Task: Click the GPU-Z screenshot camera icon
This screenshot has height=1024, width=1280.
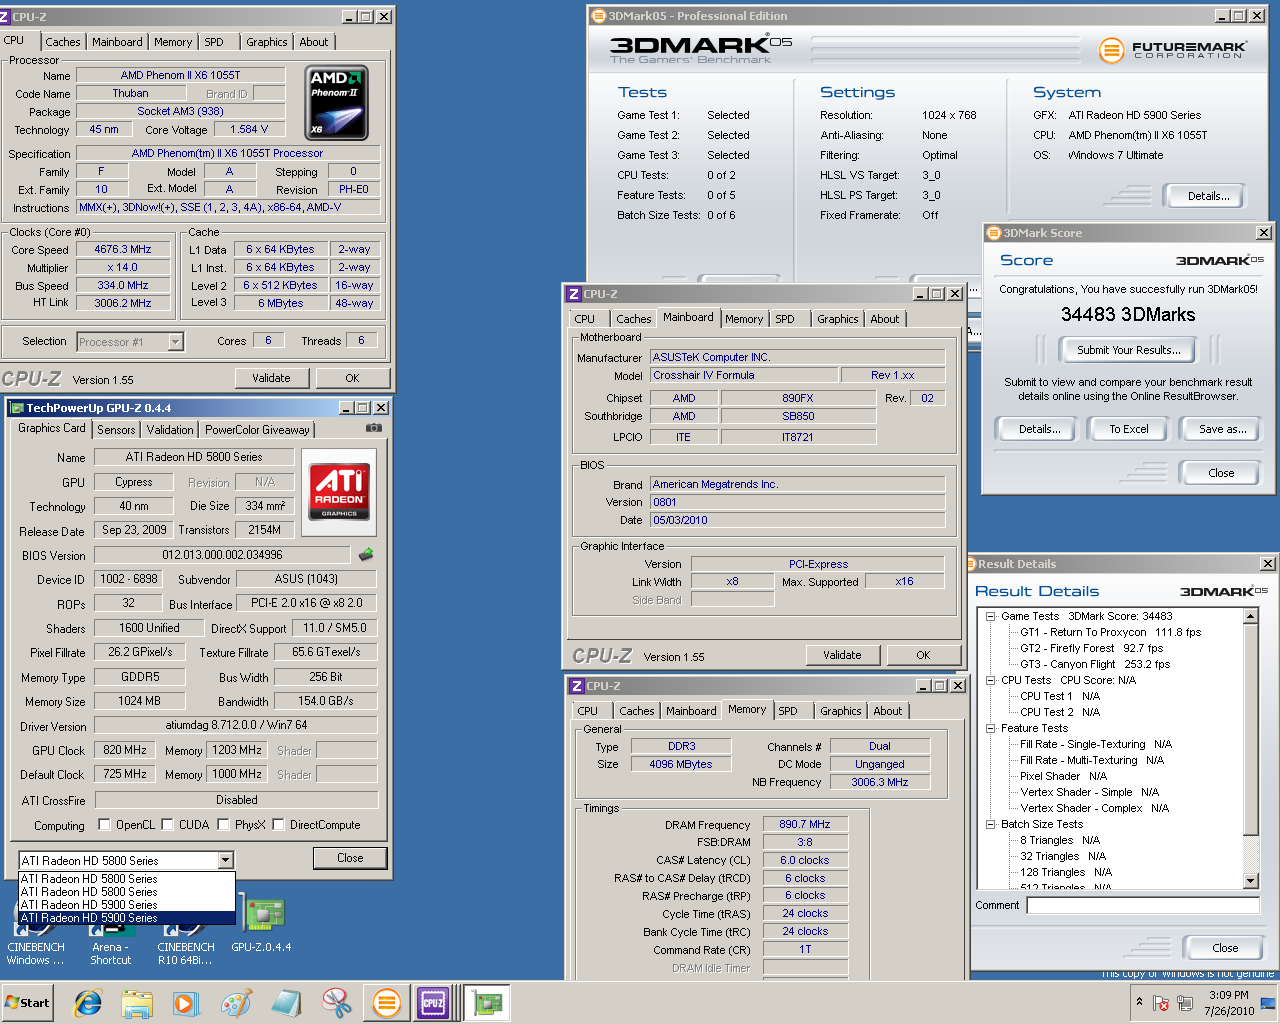Action: coord(373,428)
